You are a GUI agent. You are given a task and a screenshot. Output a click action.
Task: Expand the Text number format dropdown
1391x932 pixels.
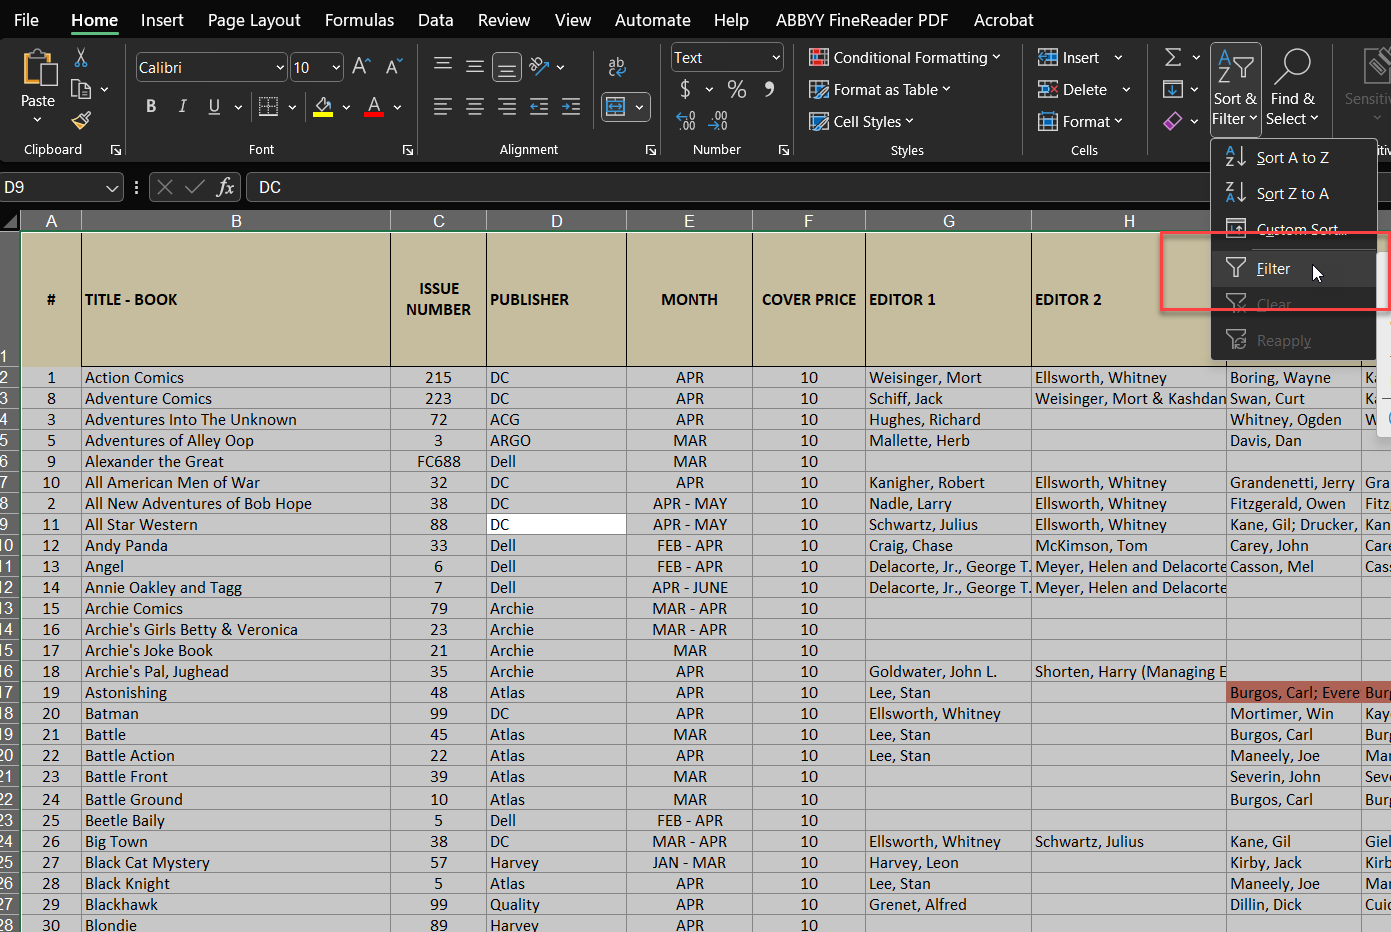tap(776, 58)
